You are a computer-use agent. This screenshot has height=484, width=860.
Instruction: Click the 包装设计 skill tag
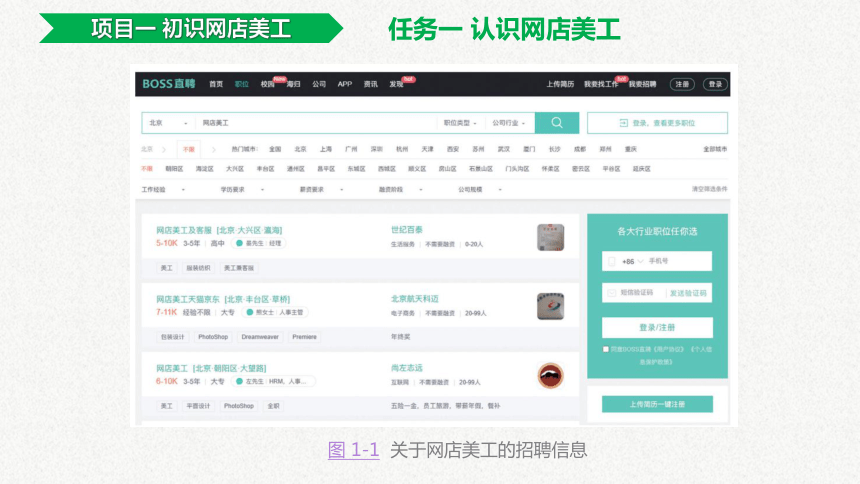coord(173,337)
